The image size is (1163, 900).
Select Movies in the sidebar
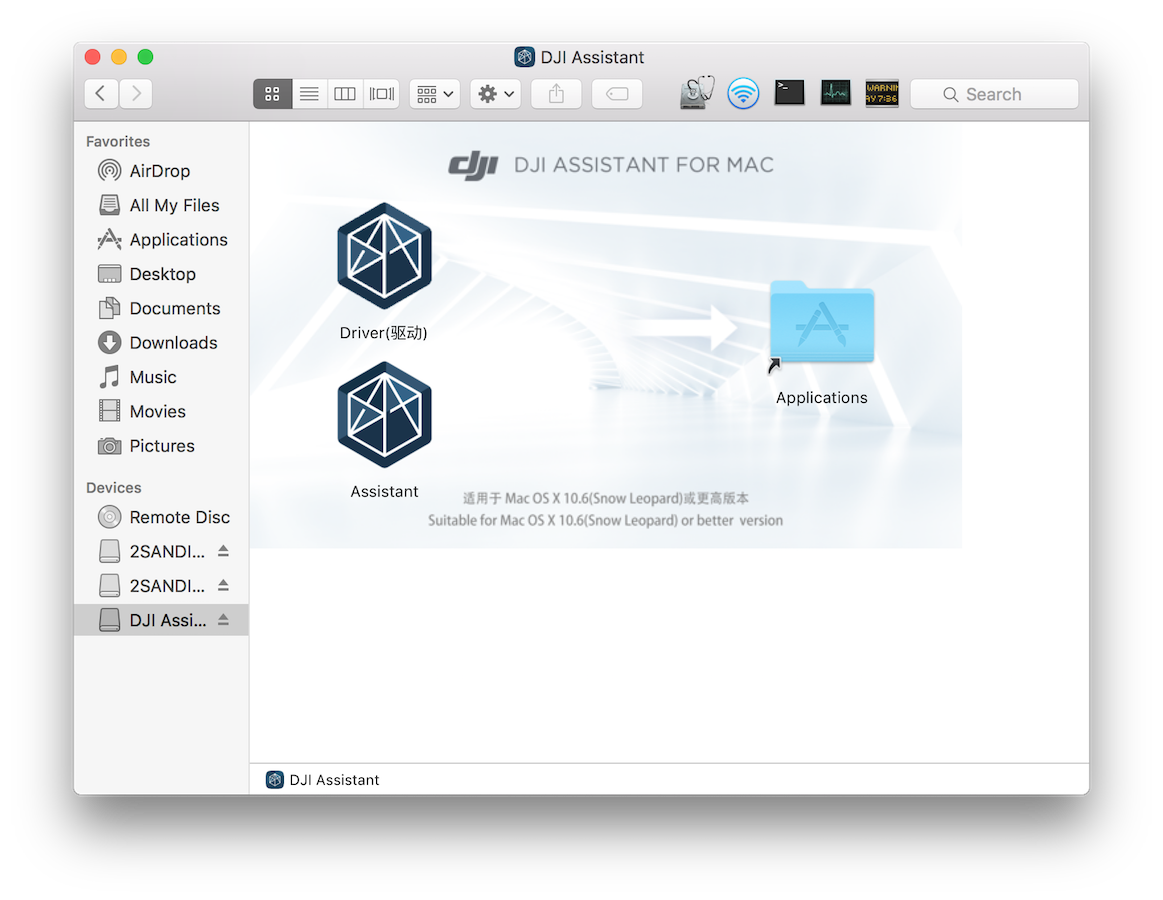click(160, 411)
